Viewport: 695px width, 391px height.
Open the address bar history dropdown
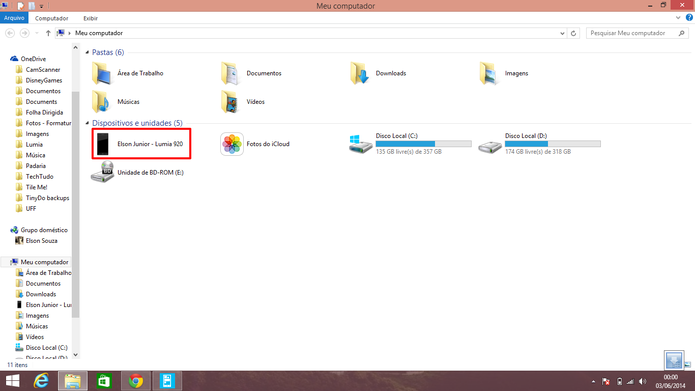click(562, 33)
